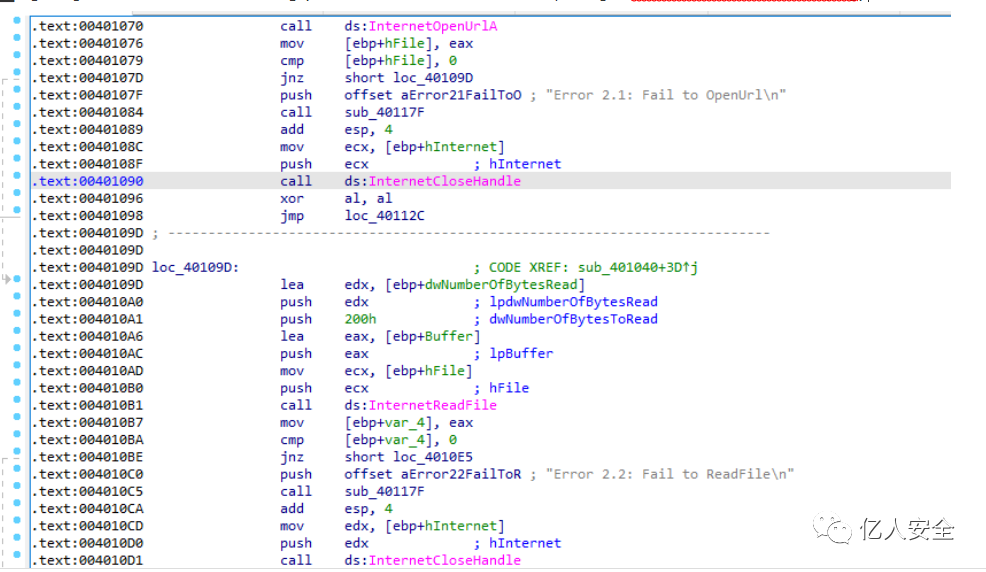The image size is (986, 572).
Task: Select the 200h operand value
Action: coord(360,319)
